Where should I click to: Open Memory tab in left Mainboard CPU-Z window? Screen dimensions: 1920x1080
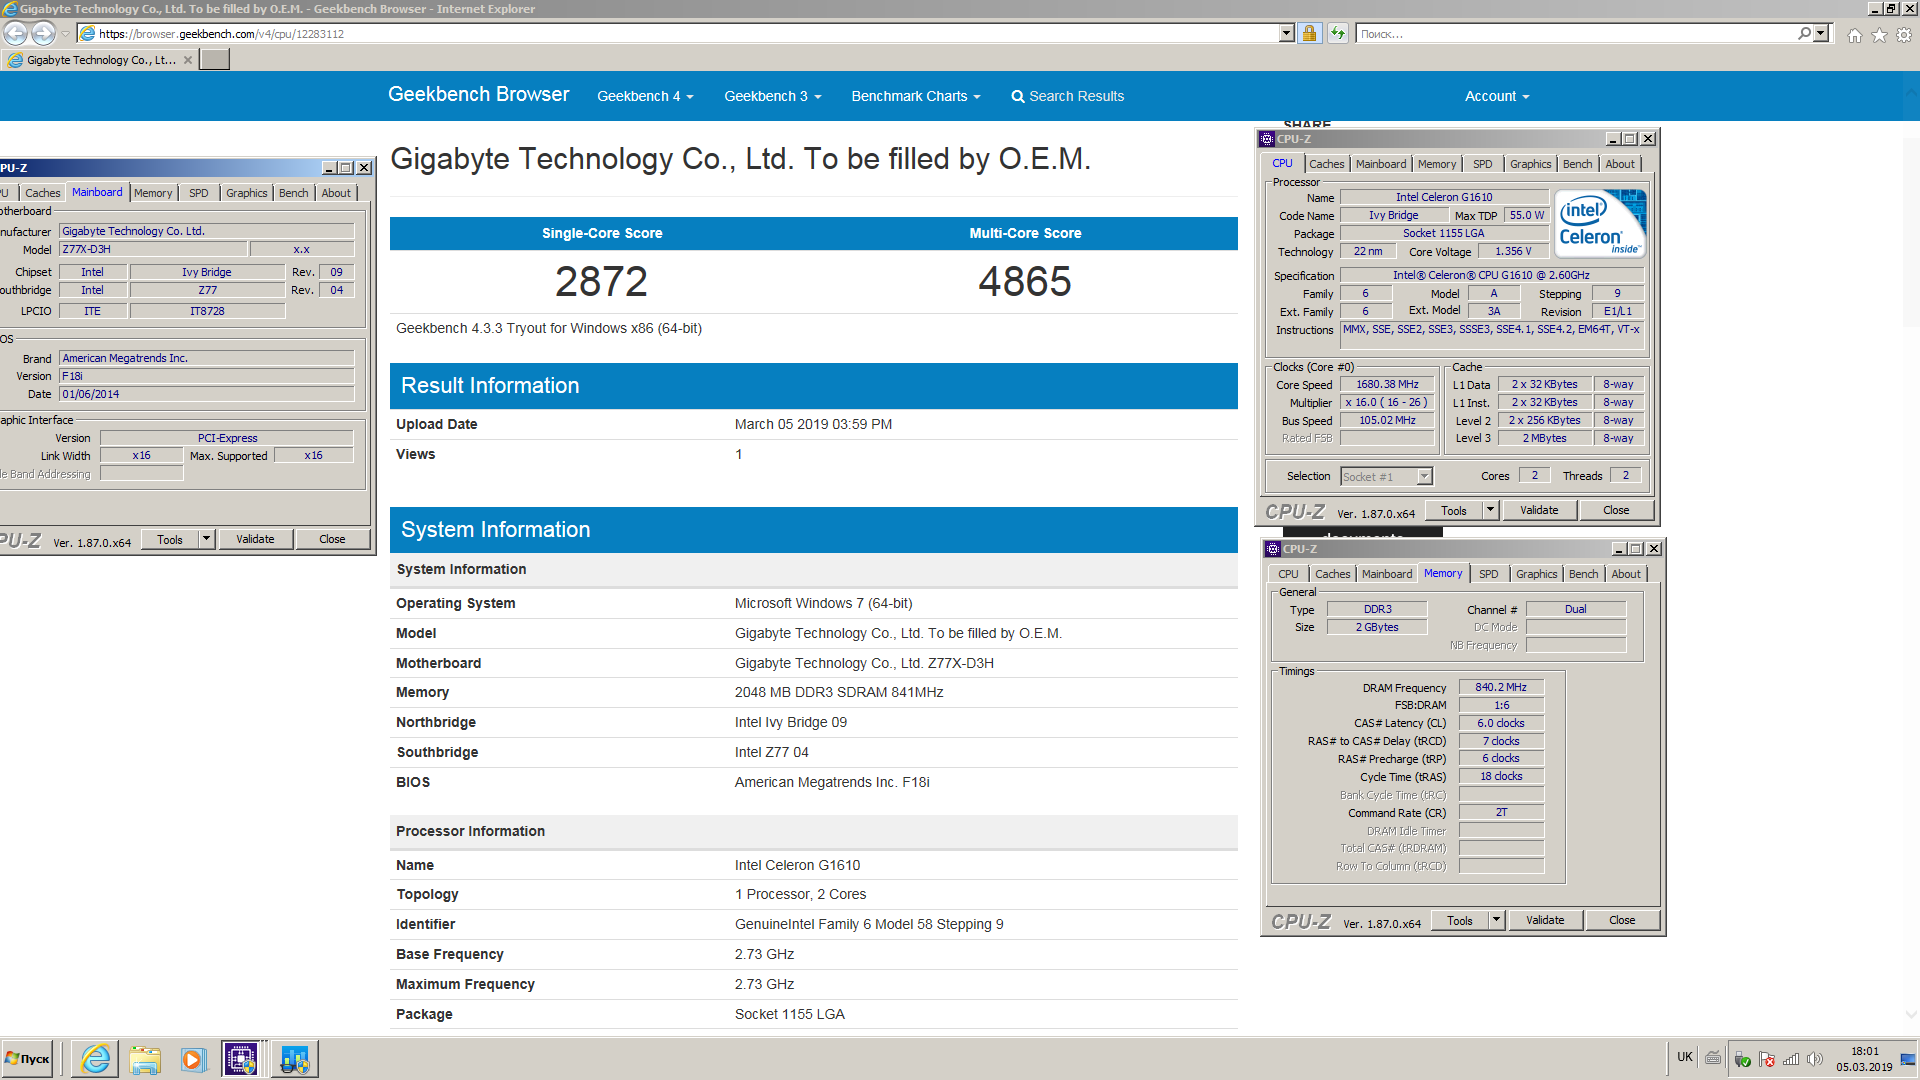tap(153, 193)
